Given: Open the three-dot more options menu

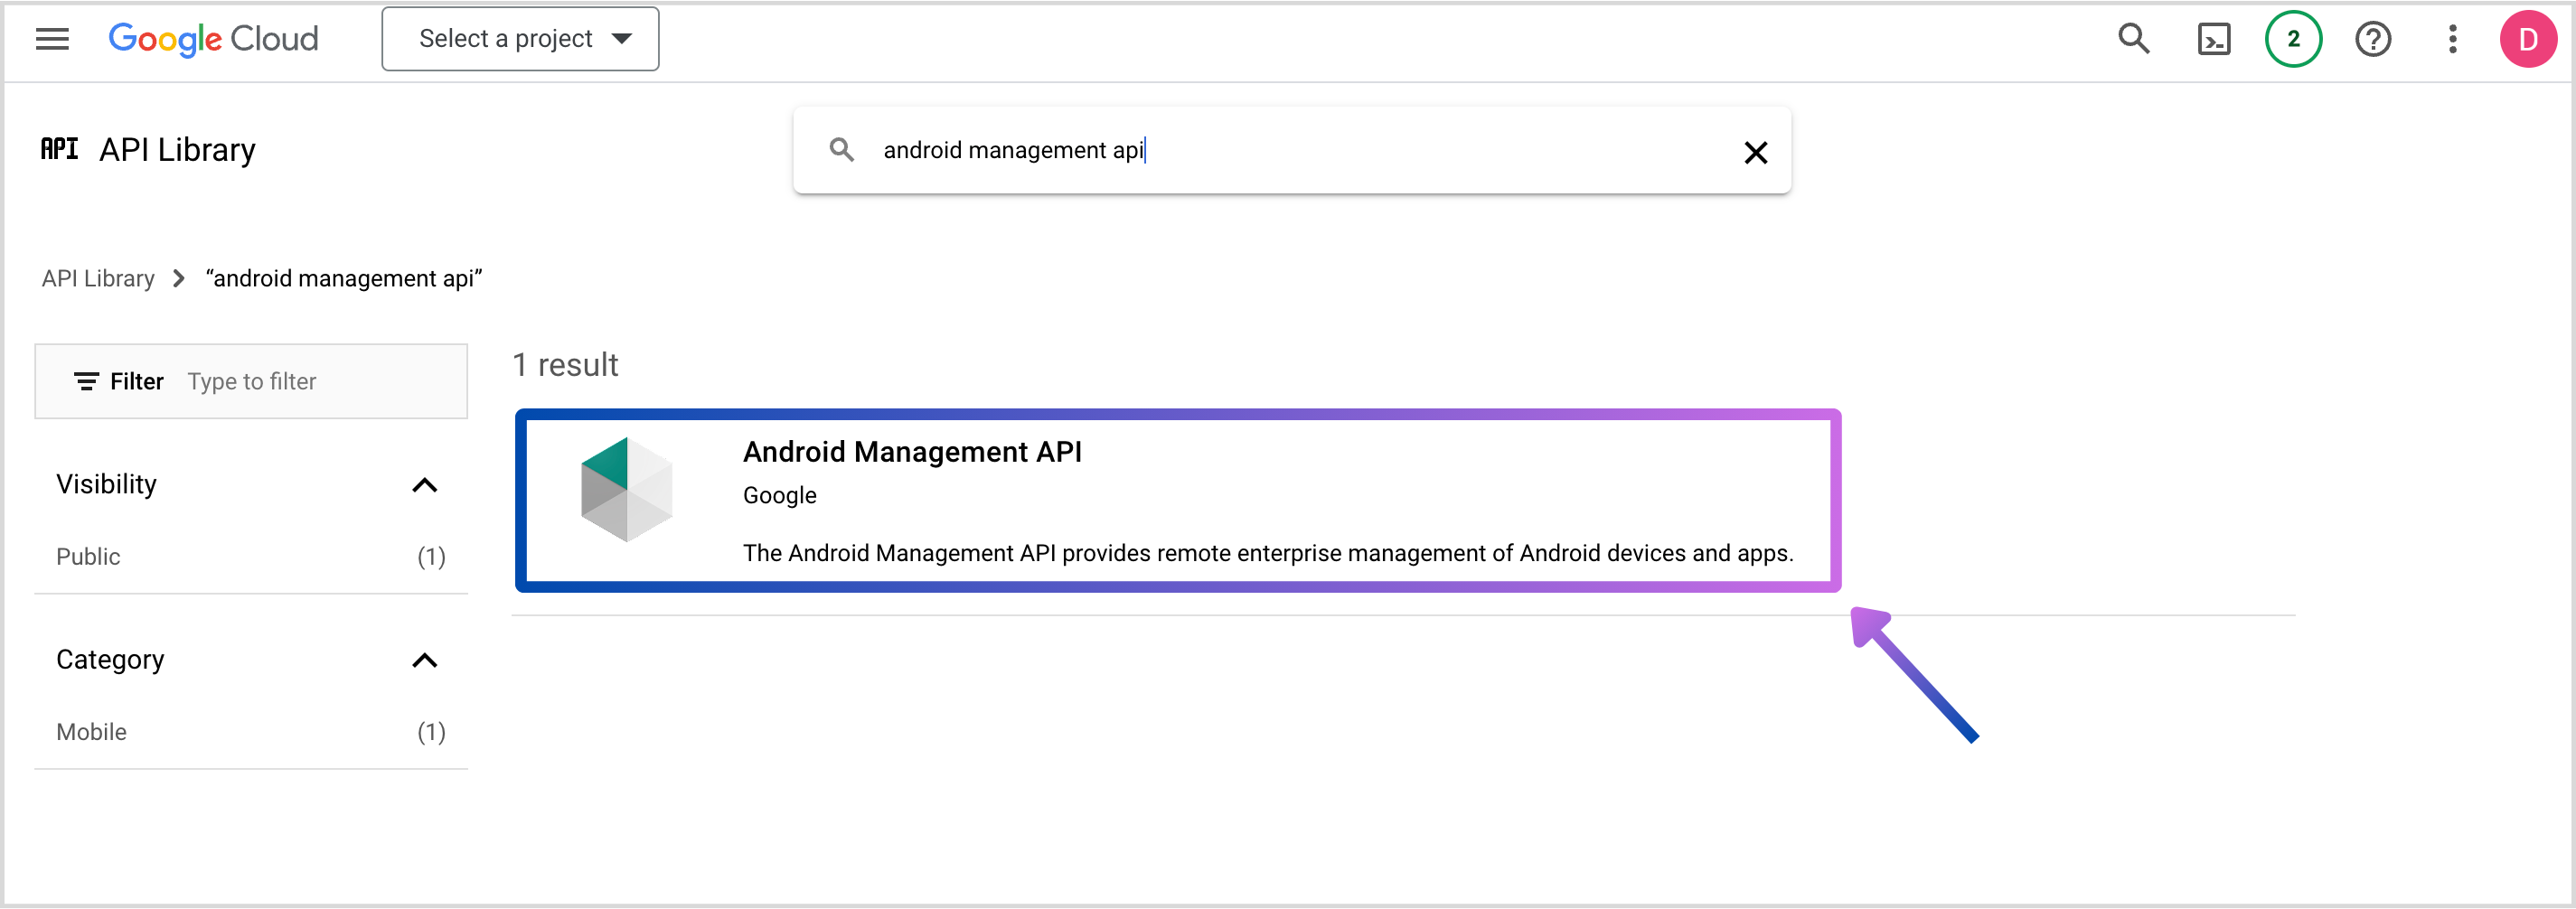Looking at the screenshot, I should coord(2452,39).
